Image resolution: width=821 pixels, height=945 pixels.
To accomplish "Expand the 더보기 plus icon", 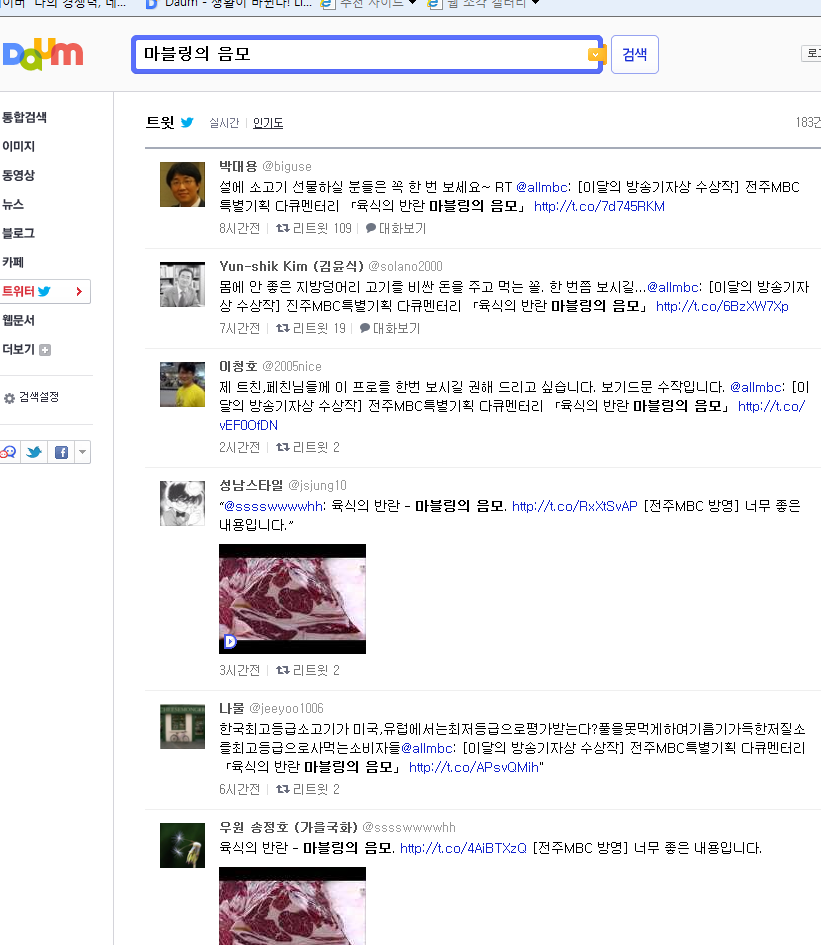I will click(x=45, y=350).
